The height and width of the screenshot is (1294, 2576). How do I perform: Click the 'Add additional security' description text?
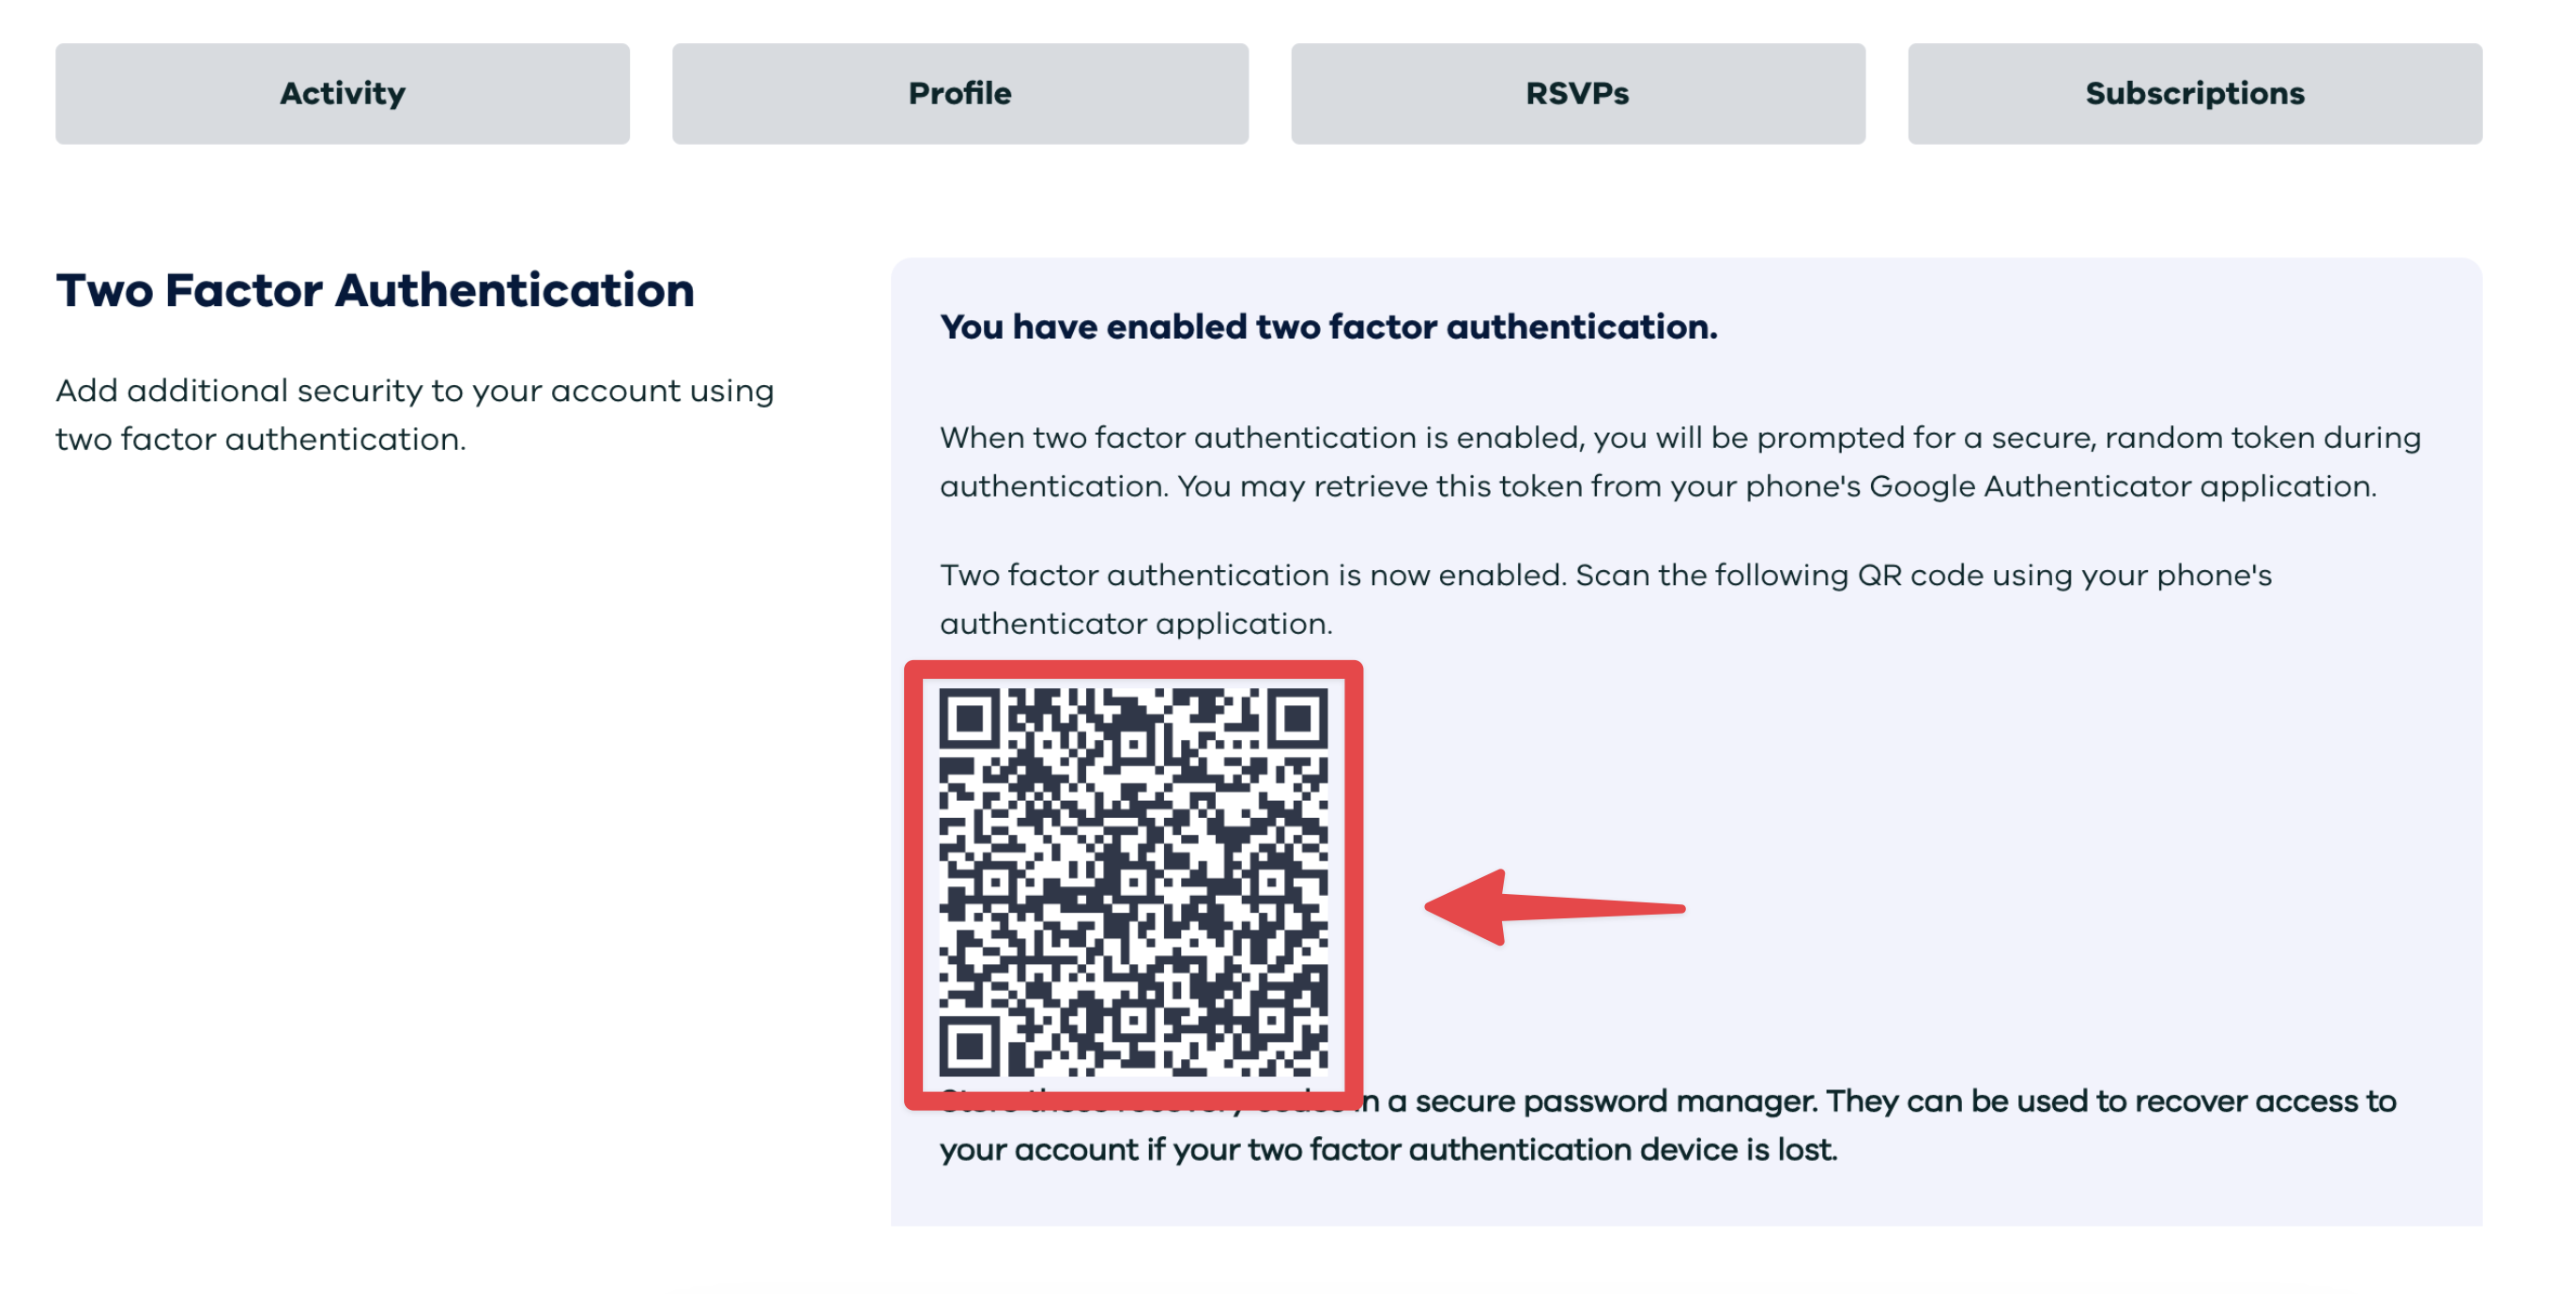pos(414,390)
